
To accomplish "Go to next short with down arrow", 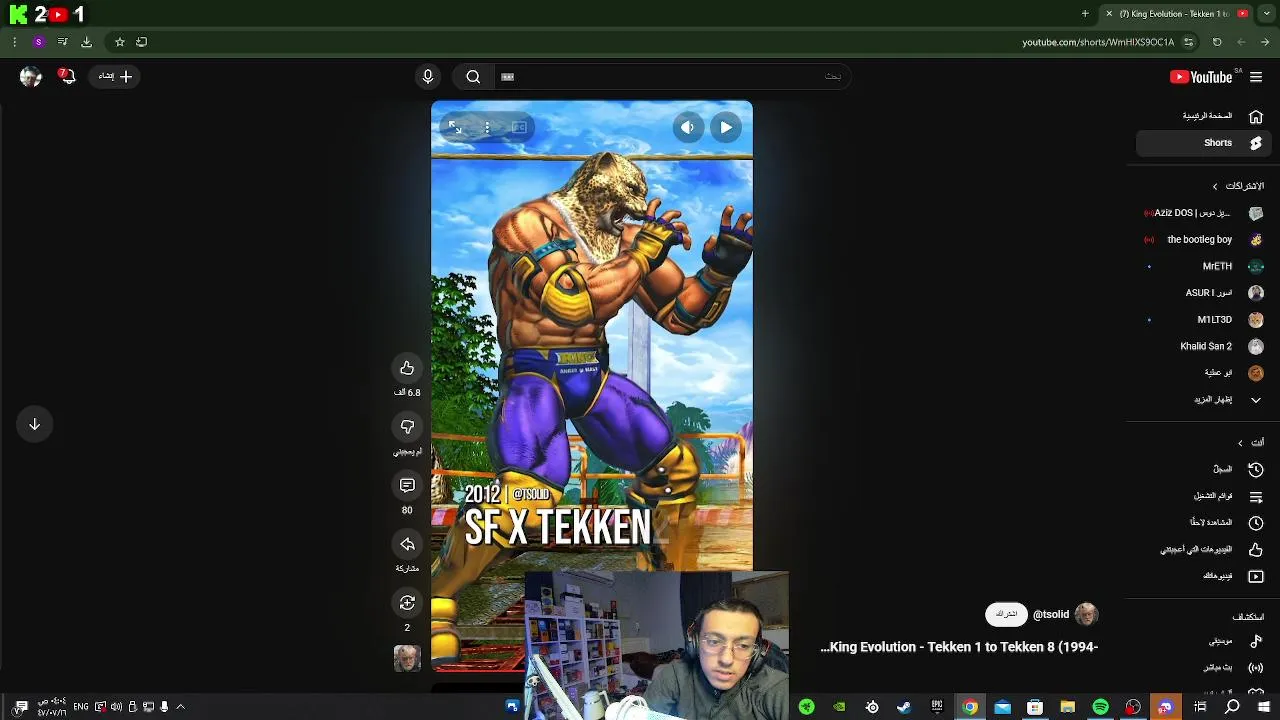I will tap(34, 424).
